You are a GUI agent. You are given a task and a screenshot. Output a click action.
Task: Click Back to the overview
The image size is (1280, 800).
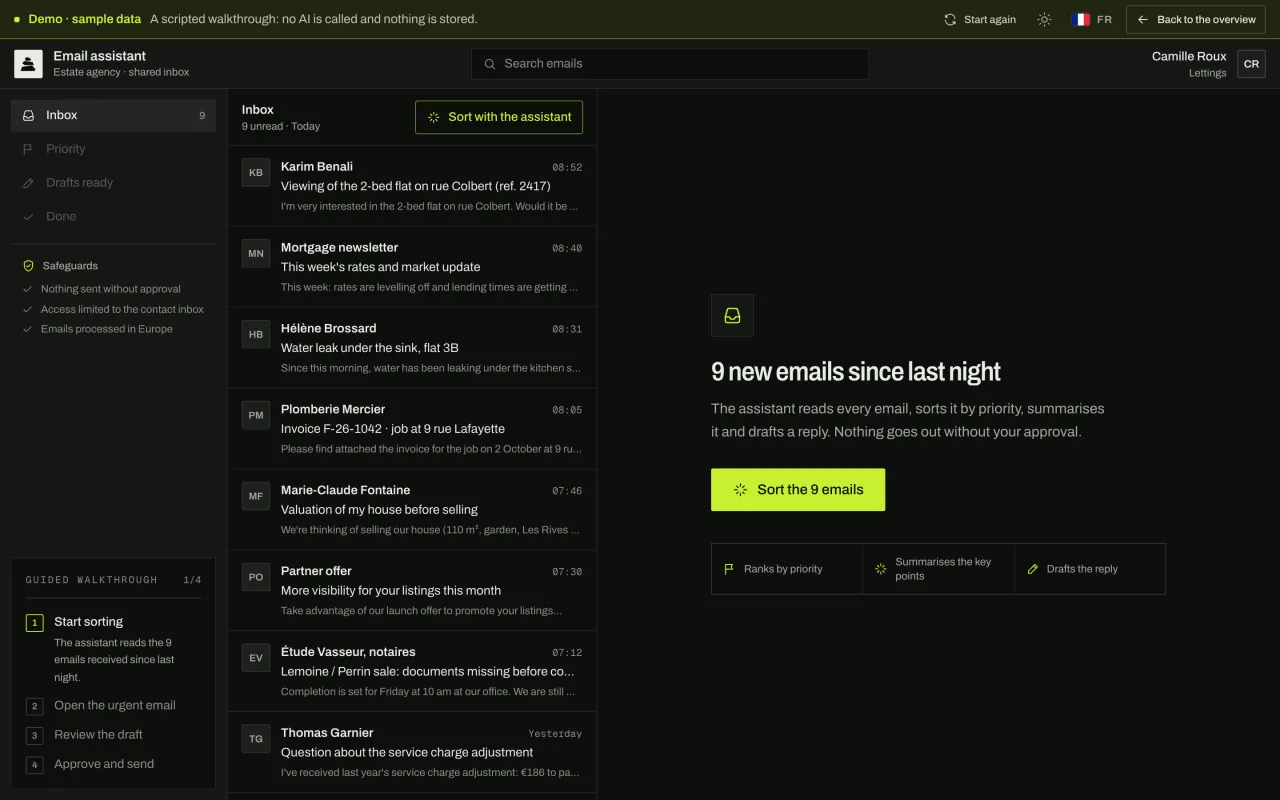[x=1196, y=19]
